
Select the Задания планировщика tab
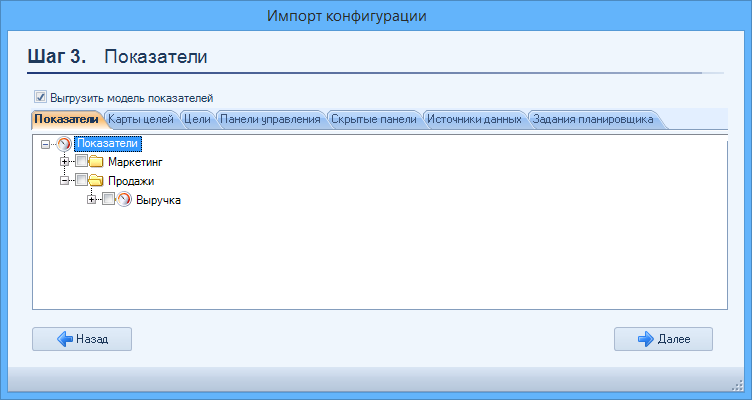pyautogui.click(x=593, y=119)
